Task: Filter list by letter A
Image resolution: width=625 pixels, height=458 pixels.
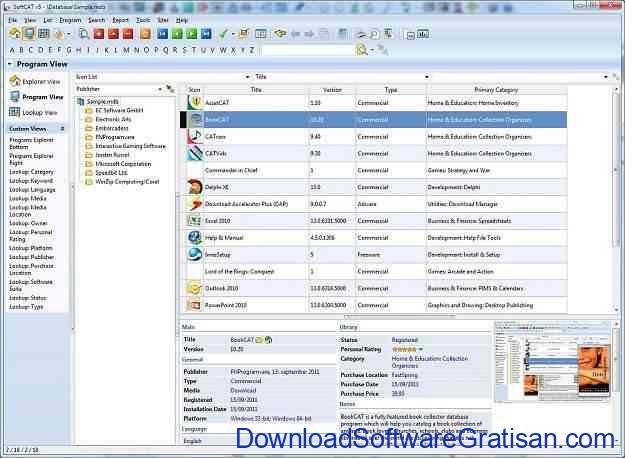Action: click(x=12, y=50)
